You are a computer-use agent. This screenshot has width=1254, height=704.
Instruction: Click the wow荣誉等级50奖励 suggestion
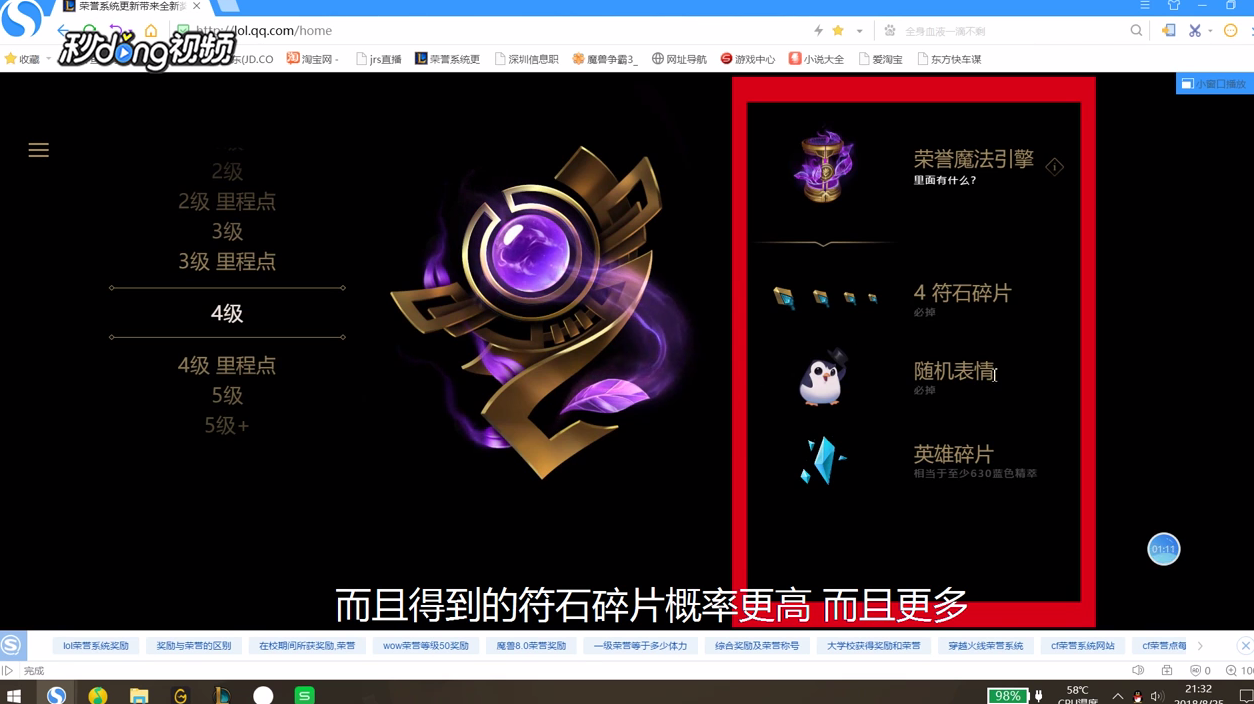[426, 646]
